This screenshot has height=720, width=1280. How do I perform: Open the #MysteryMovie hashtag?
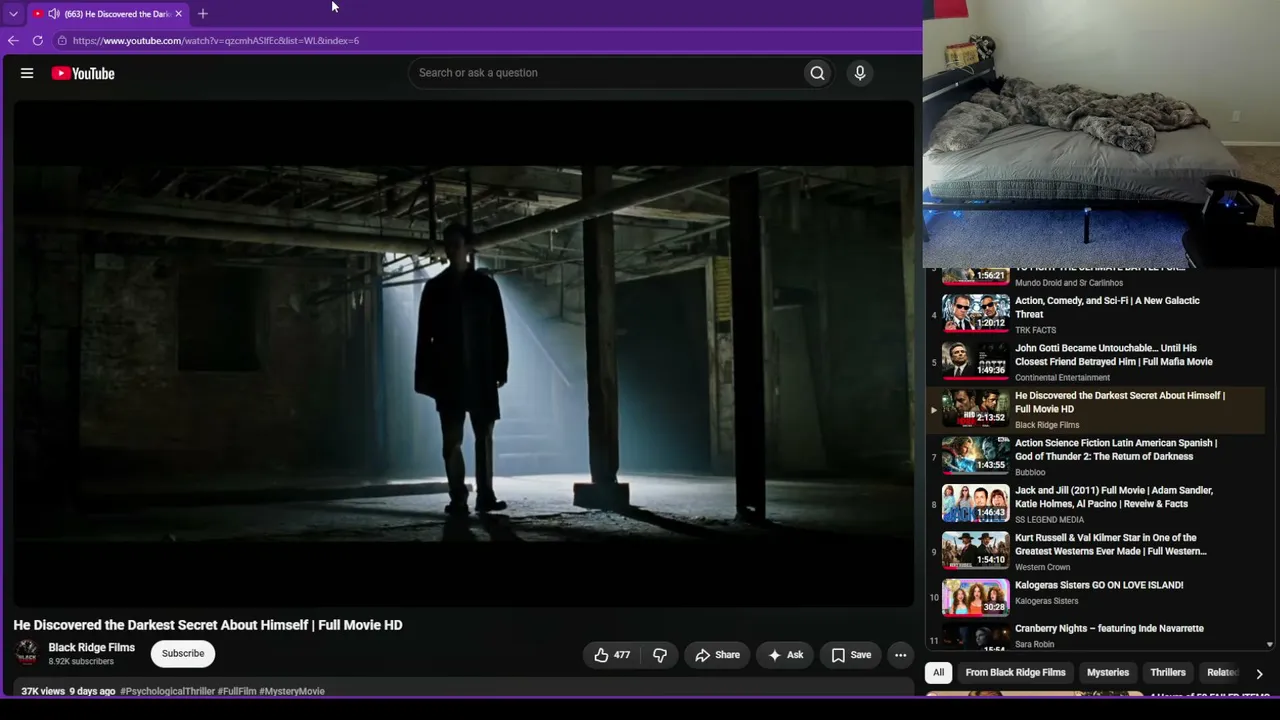click(292, 691)
